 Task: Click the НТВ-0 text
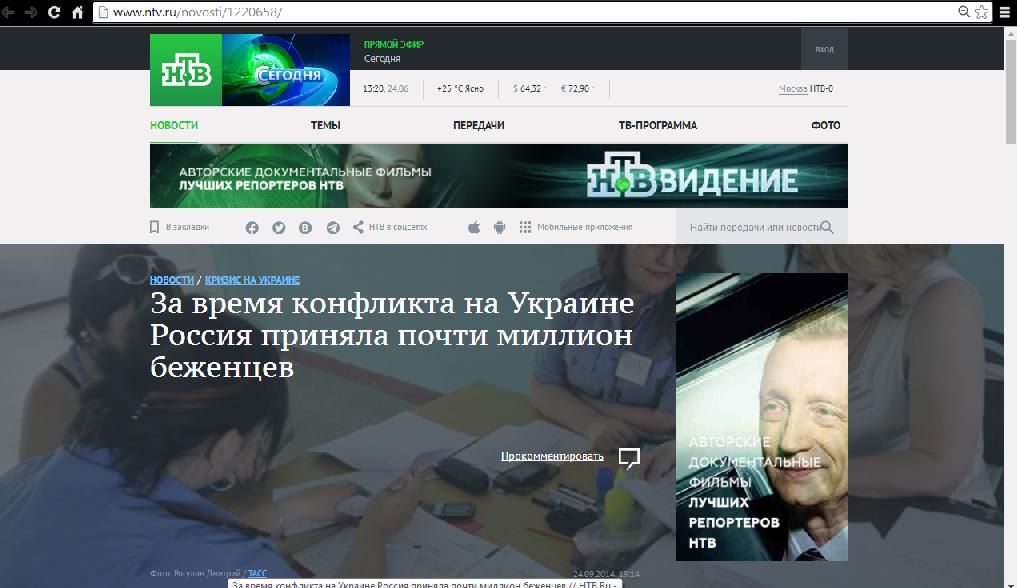pyautogui.click(x=821, y=89)
